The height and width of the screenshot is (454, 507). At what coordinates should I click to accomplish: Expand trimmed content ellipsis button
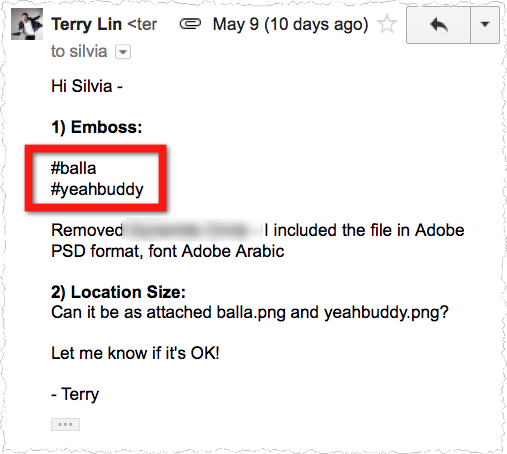[65, 424]
